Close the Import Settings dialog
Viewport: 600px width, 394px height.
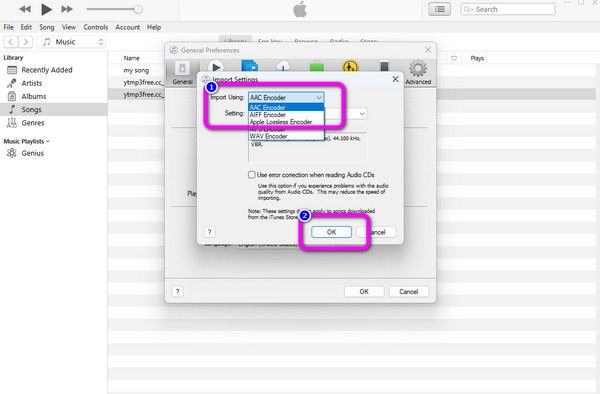(x=395, y=79)
